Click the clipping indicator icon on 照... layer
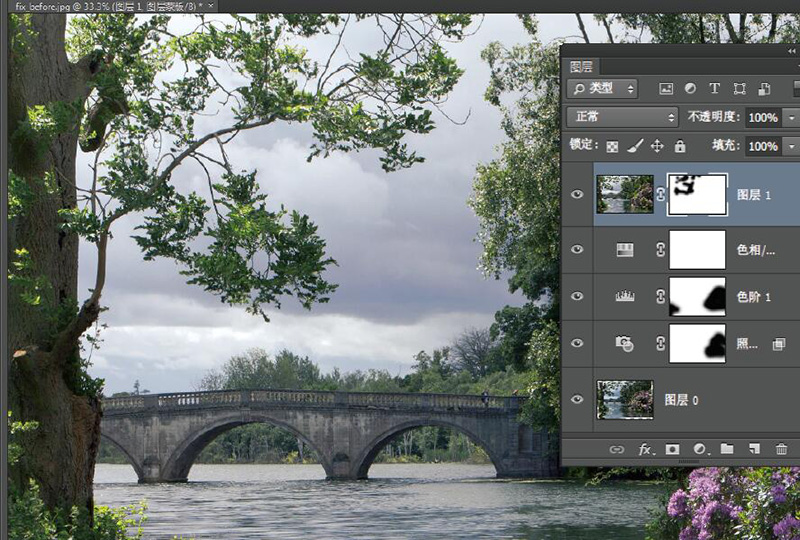800x540 pixels. pos(779,344)
